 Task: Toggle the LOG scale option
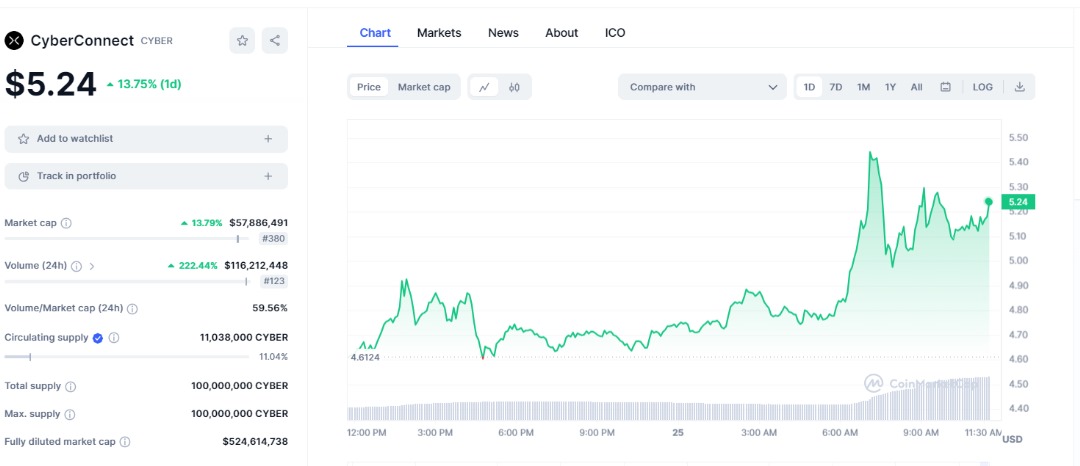pos(982,87)
